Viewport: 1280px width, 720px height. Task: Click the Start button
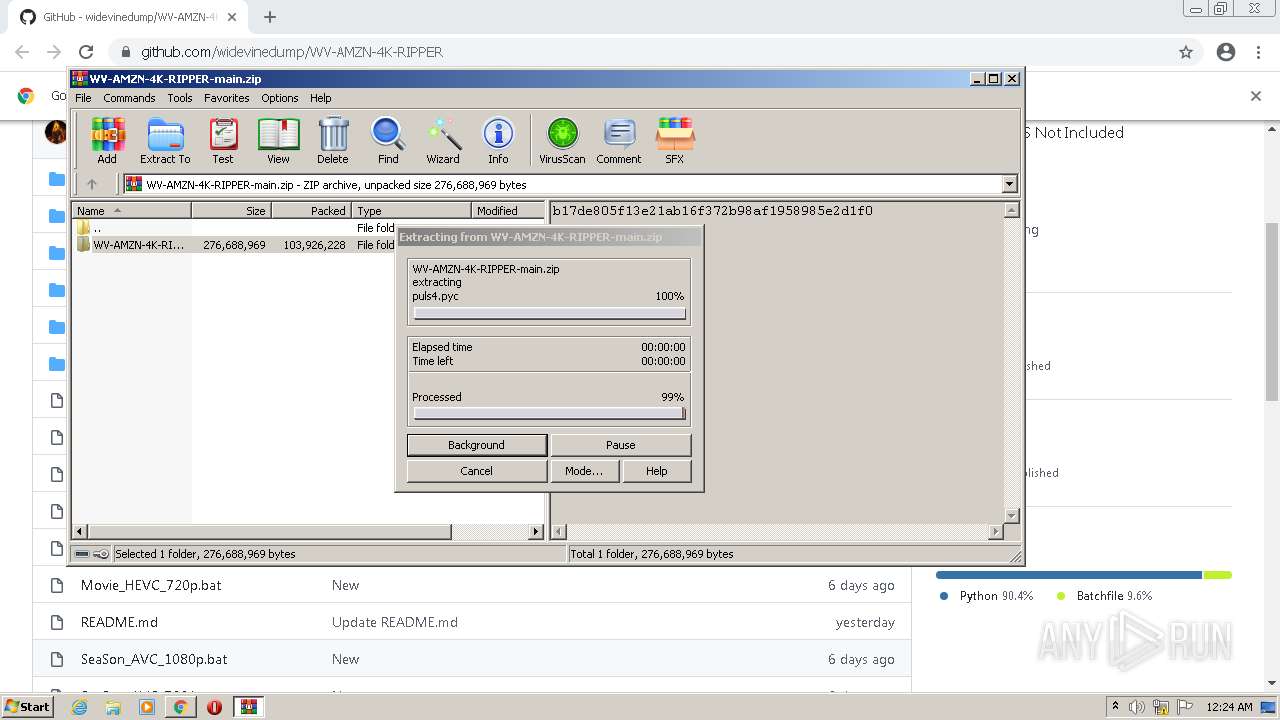tap(27, 707)
